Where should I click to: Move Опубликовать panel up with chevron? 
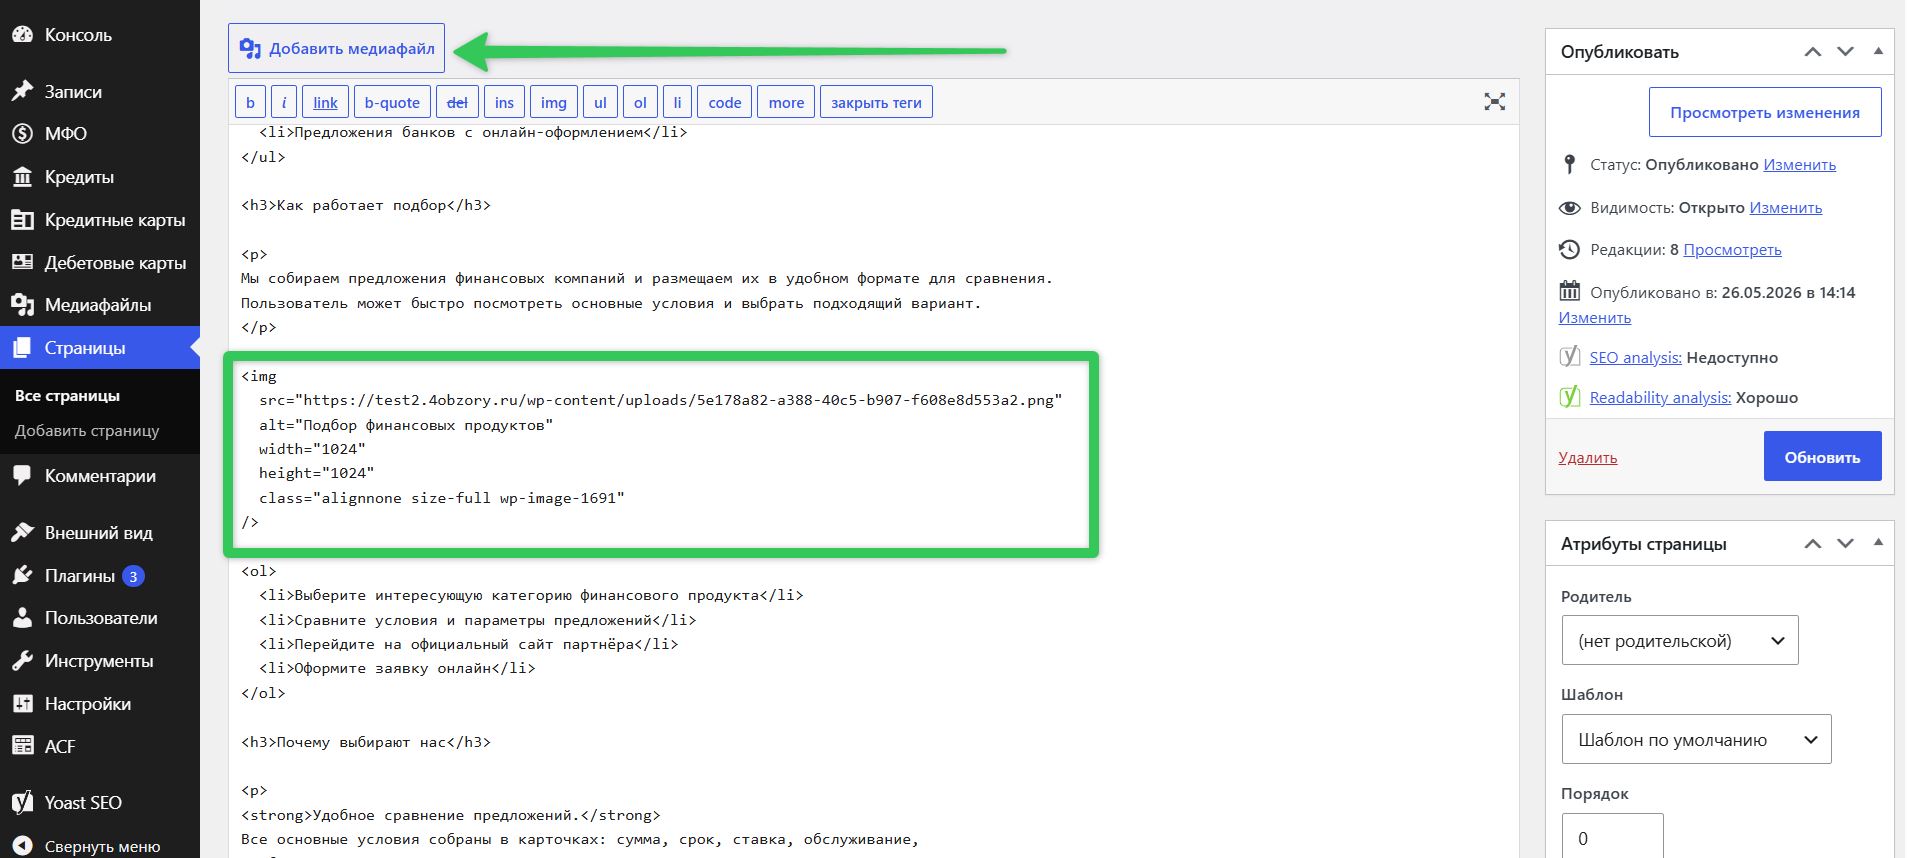pos(1812,52)
